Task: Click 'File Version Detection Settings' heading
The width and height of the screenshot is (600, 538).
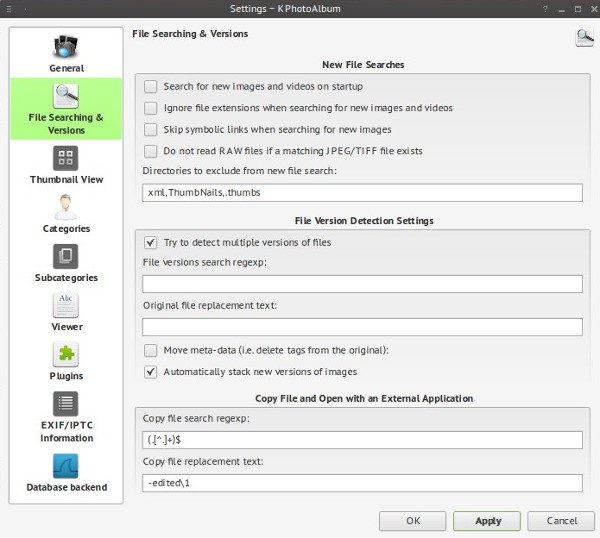Action: (364, 221)
